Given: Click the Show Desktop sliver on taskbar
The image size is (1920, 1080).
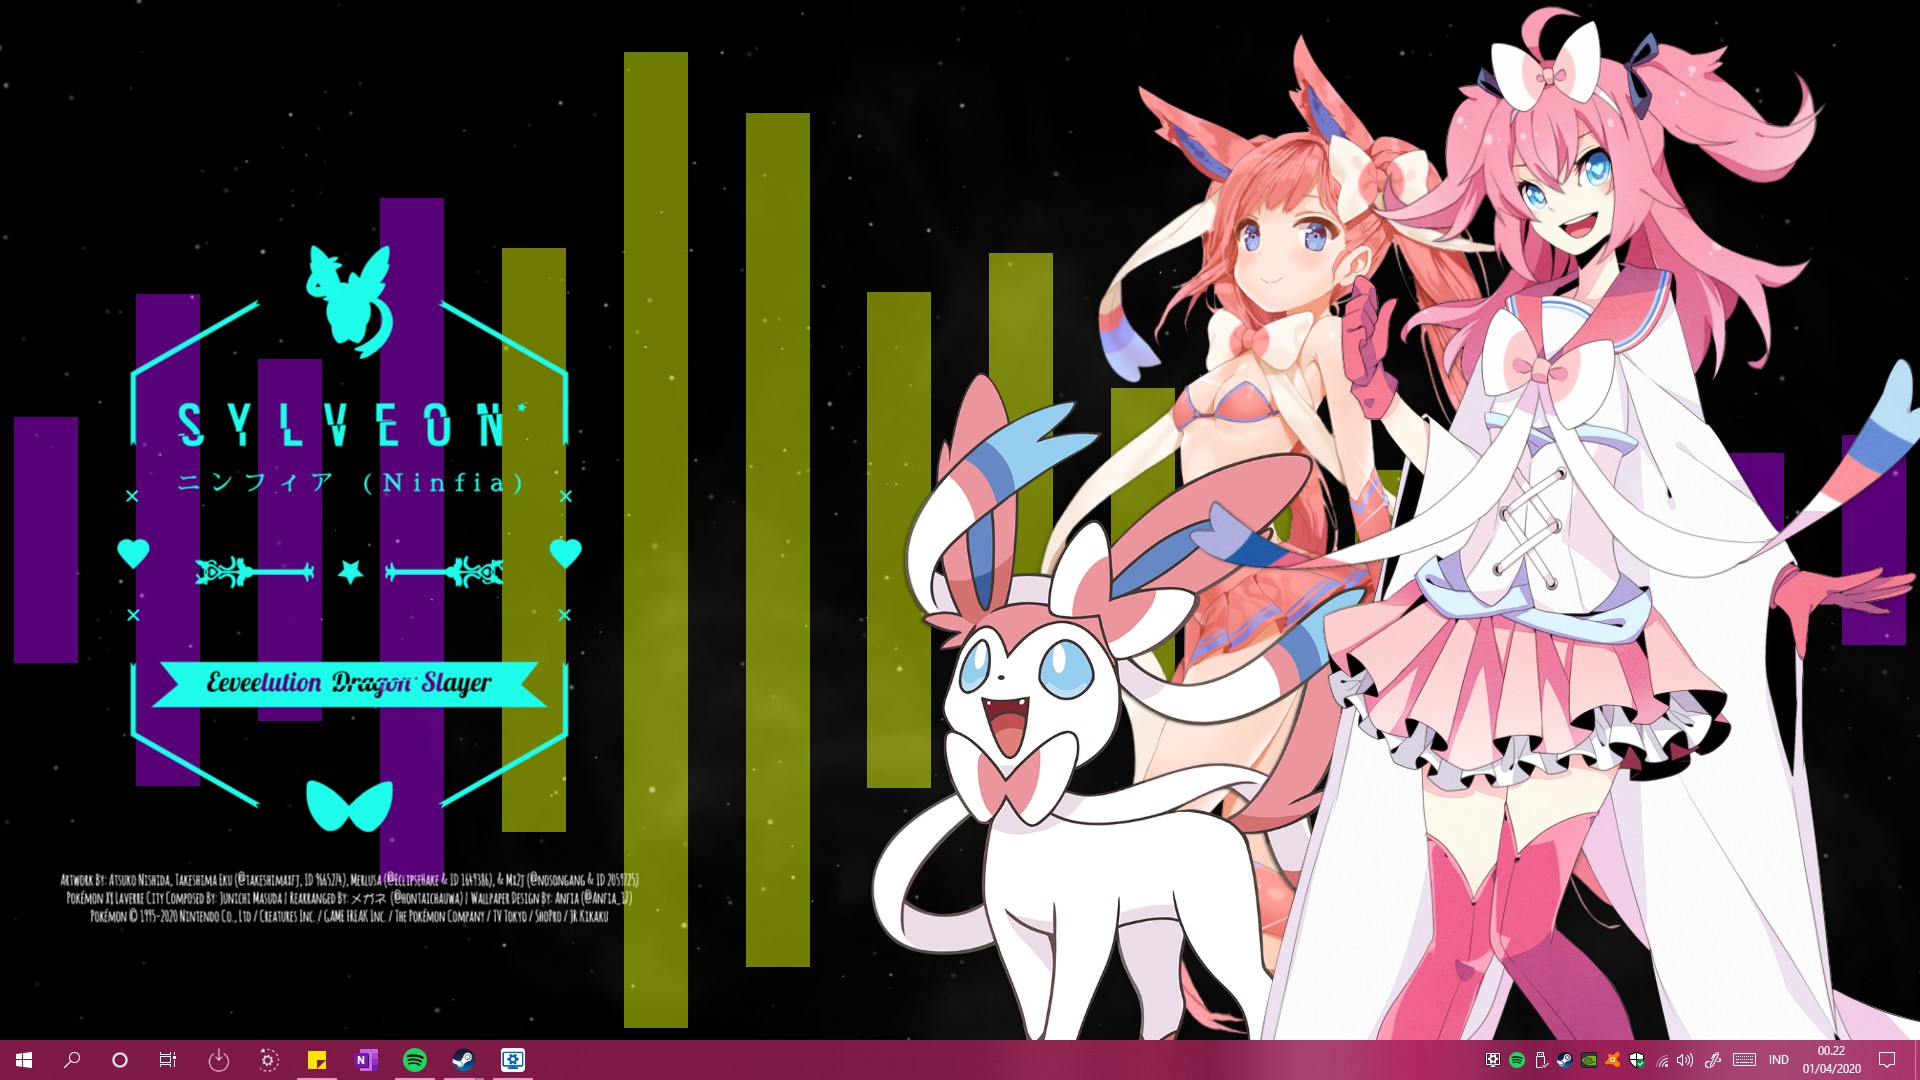Looking at the screenshot, I should [1916, 1060].
